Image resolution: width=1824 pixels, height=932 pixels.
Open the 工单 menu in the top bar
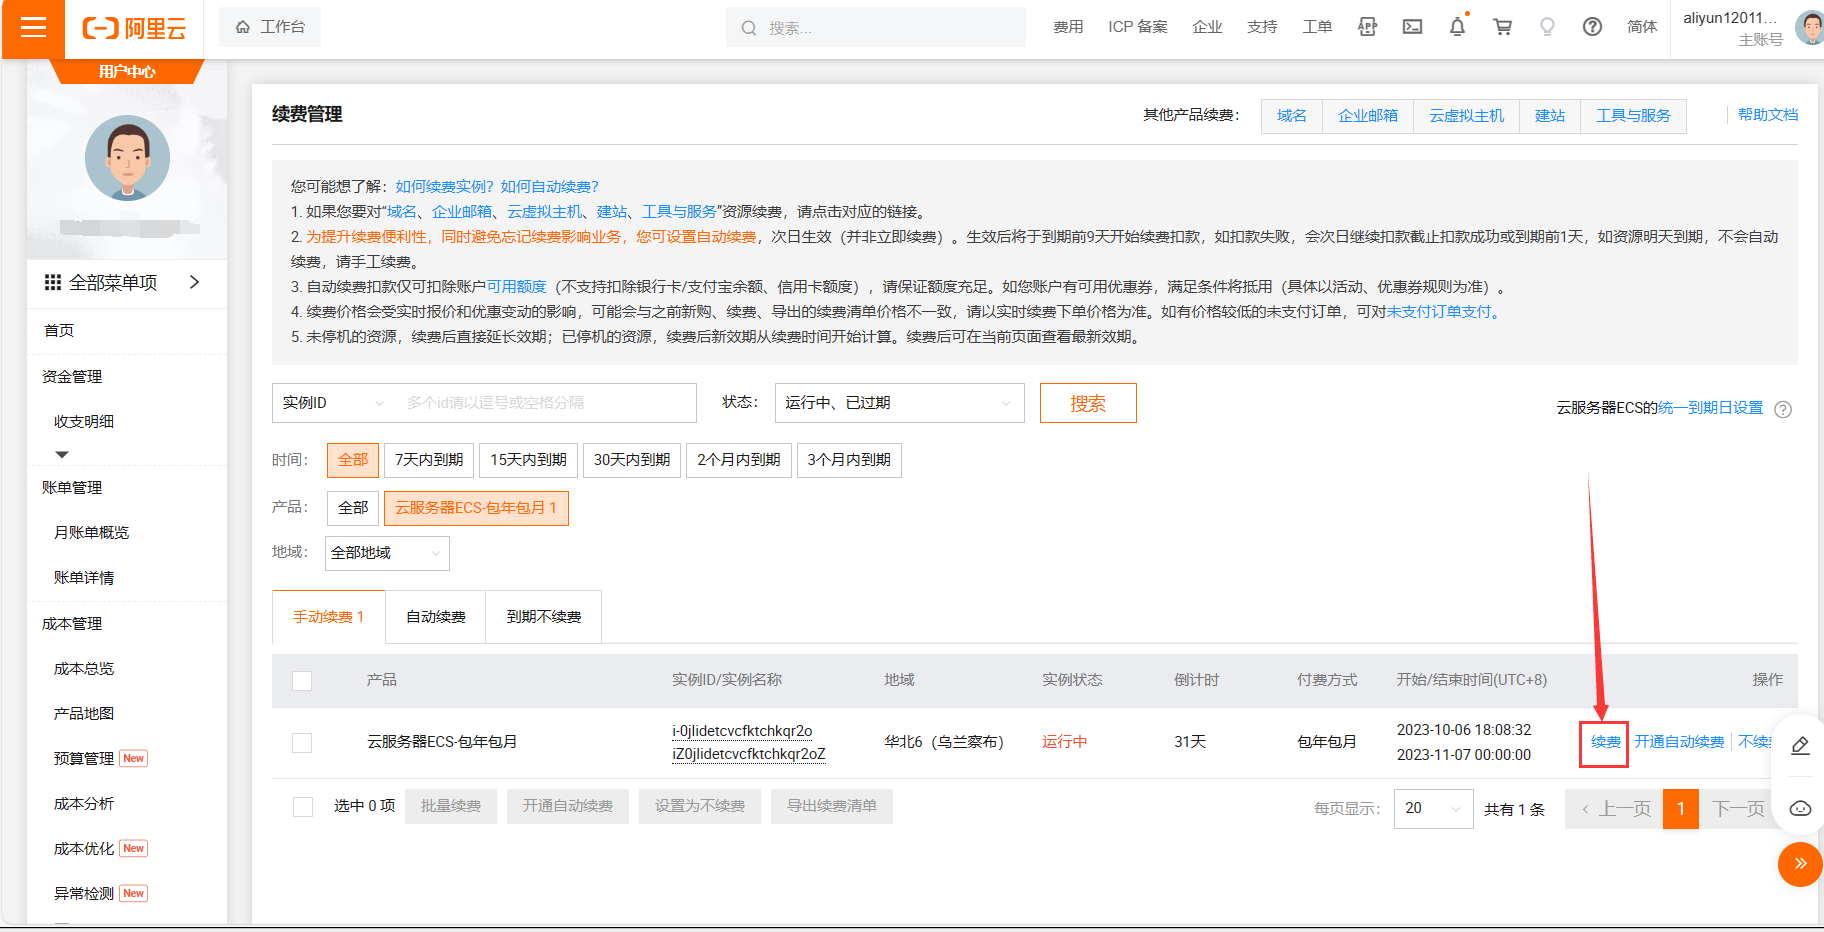[1317, 27]
